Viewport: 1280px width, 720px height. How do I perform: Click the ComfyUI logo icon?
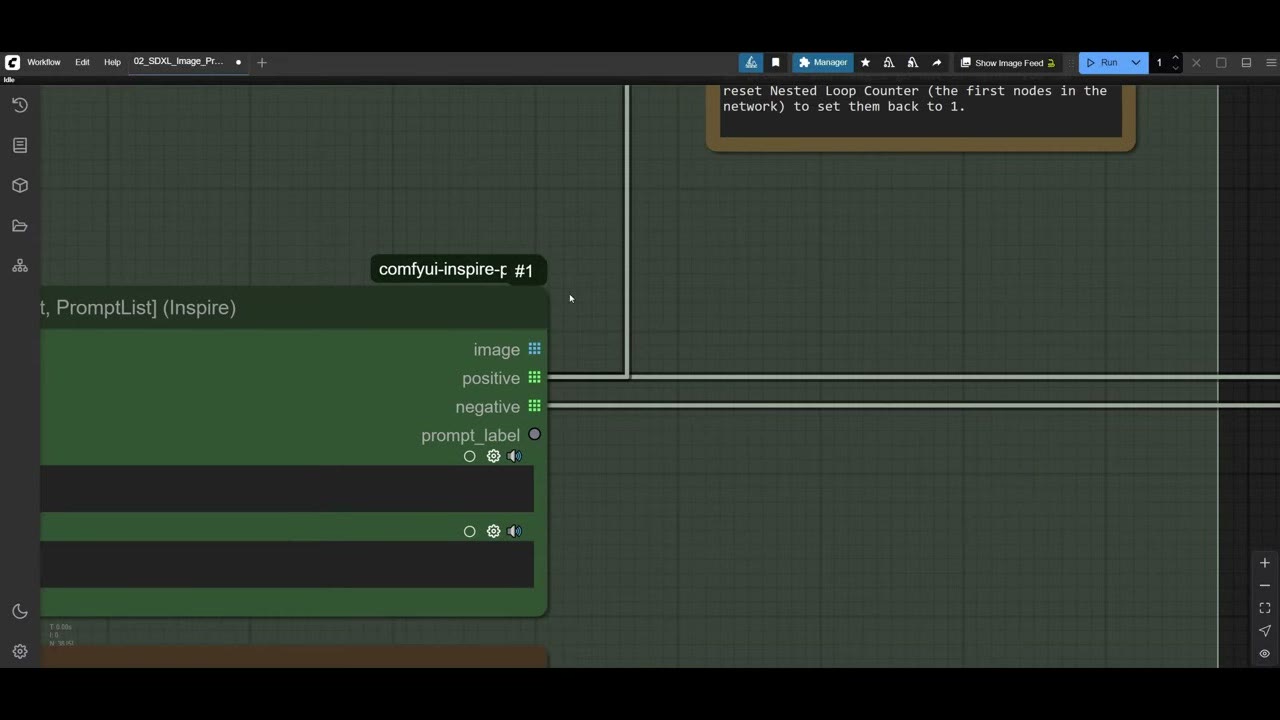12,62
